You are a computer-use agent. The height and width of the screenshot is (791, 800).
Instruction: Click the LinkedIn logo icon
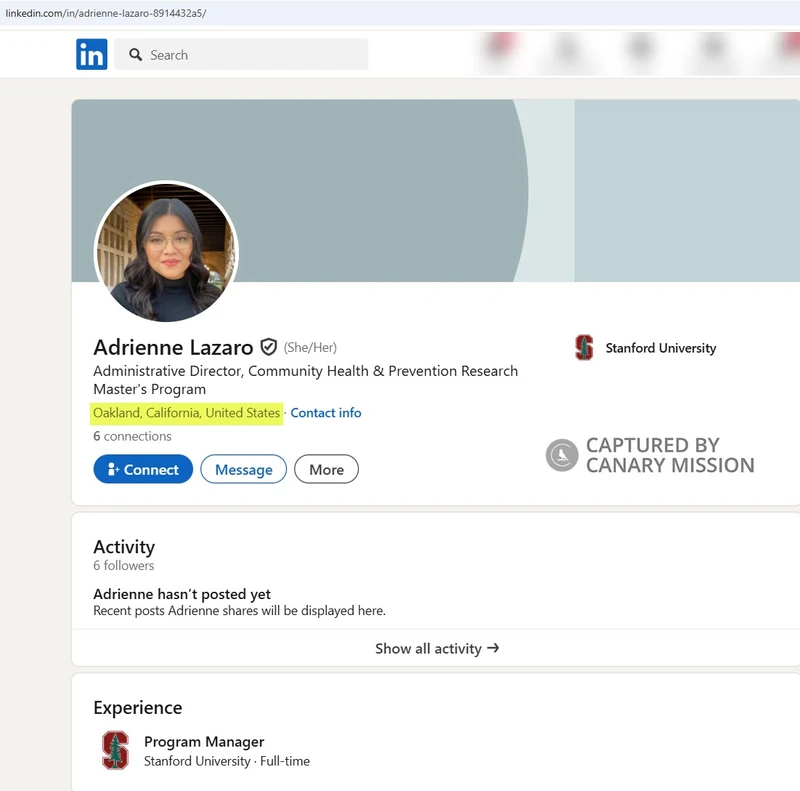coord(92,54)
